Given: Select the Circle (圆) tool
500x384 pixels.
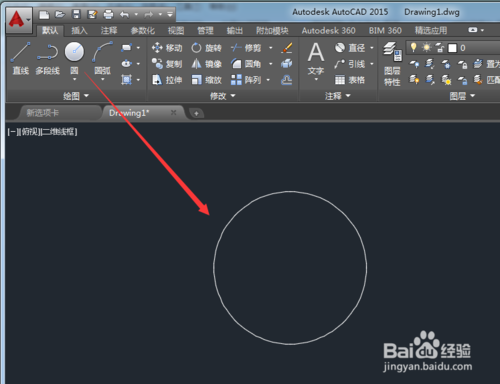Looking at the screenshot, I should coord(74,58).
